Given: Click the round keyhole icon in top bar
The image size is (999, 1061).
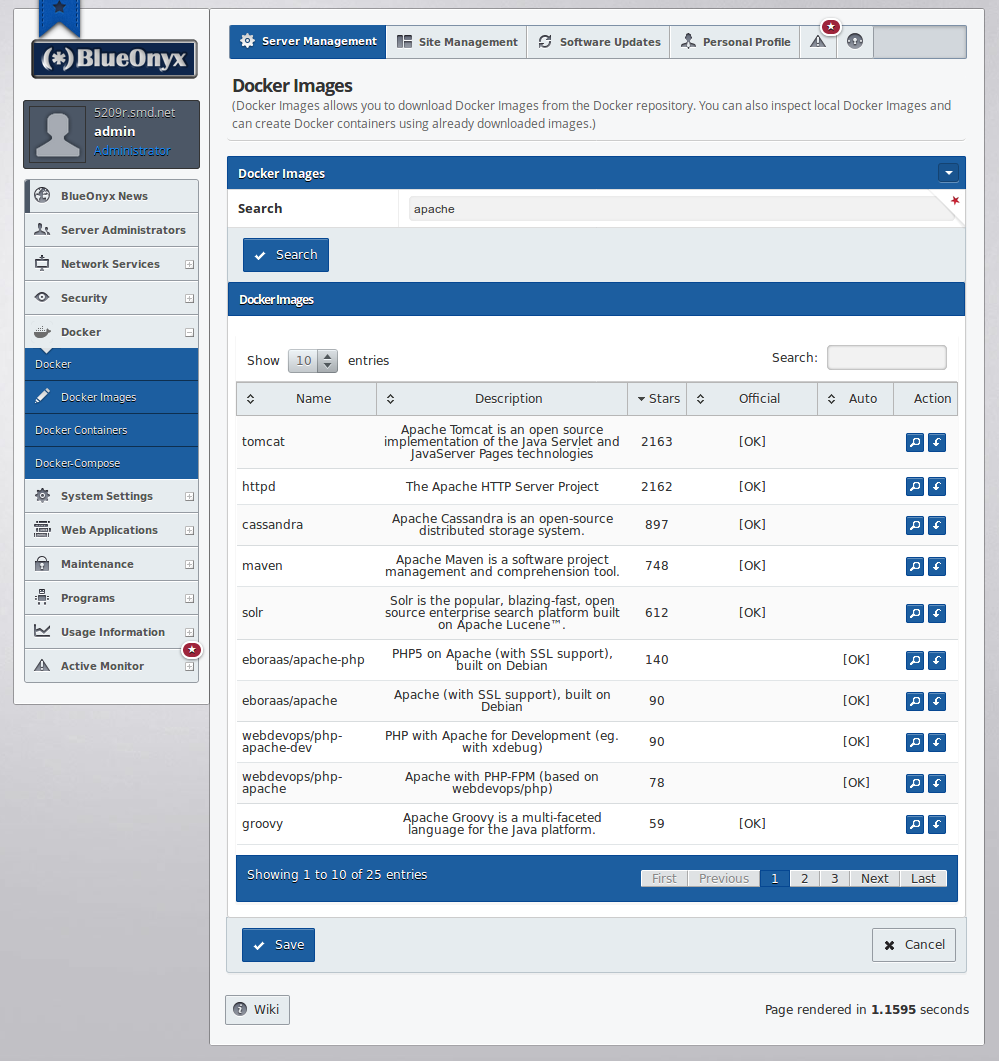Looking at the screenshot, I should pos(855,42).
